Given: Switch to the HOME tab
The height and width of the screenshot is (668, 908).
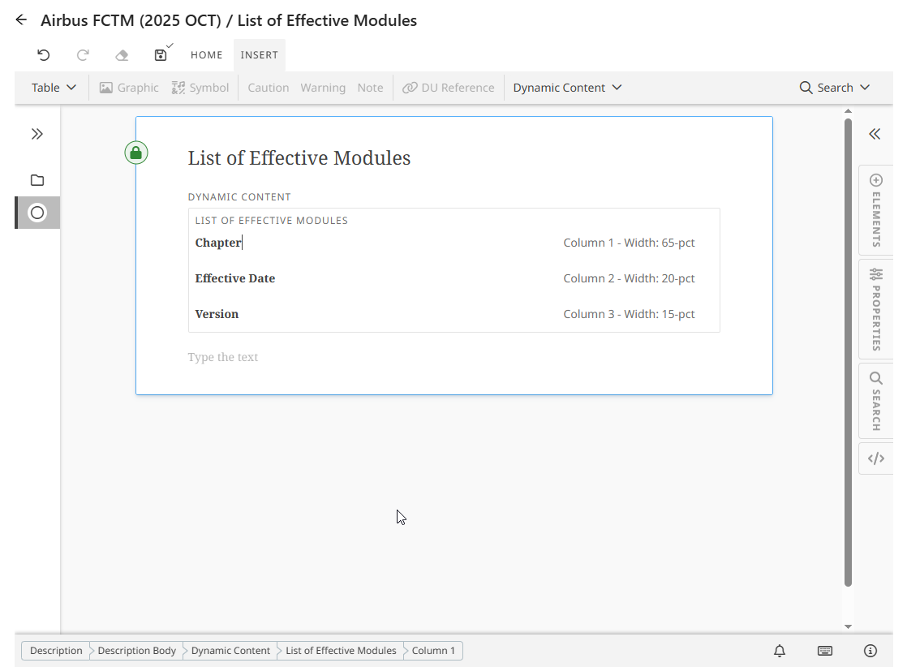Looking at the screenshot, I should click(x=207, y=55).
